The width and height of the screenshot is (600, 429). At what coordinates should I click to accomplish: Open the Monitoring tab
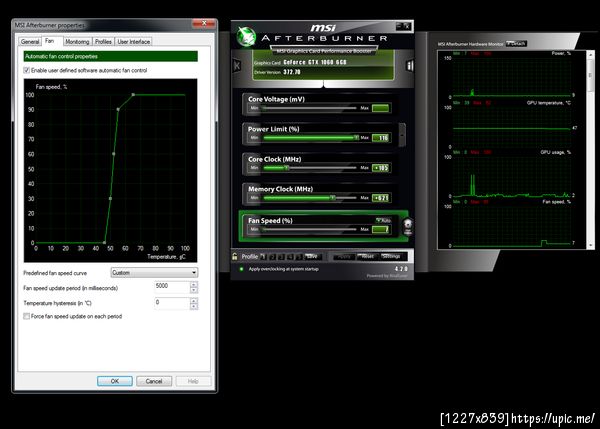77,42
